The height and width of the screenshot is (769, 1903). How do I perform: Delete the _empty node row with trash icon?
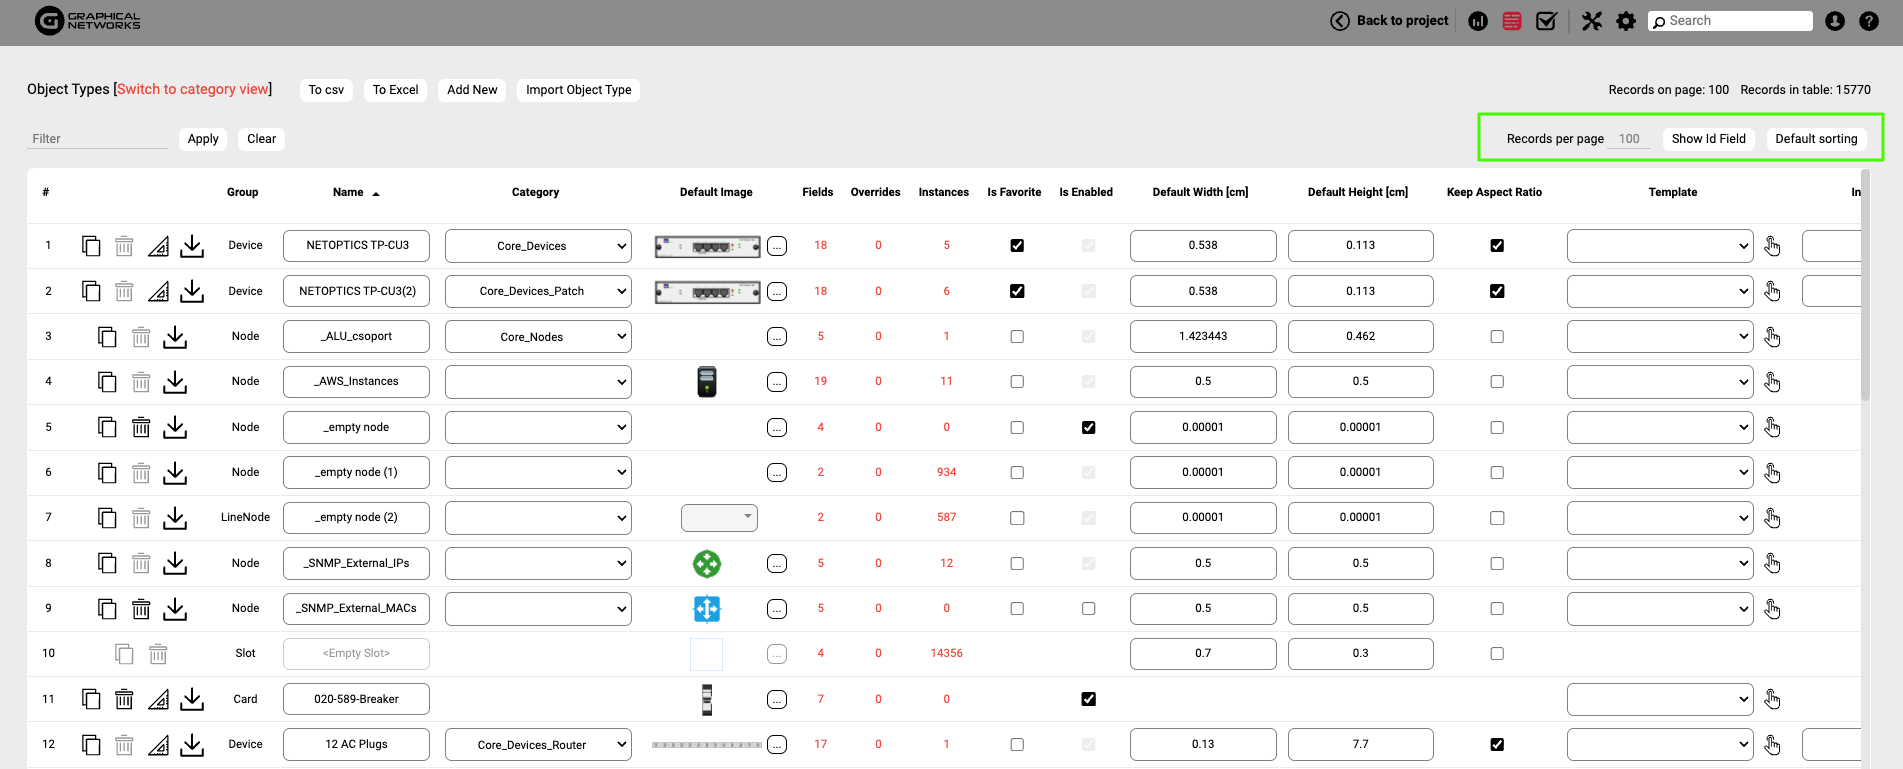[x=141, y=427]
